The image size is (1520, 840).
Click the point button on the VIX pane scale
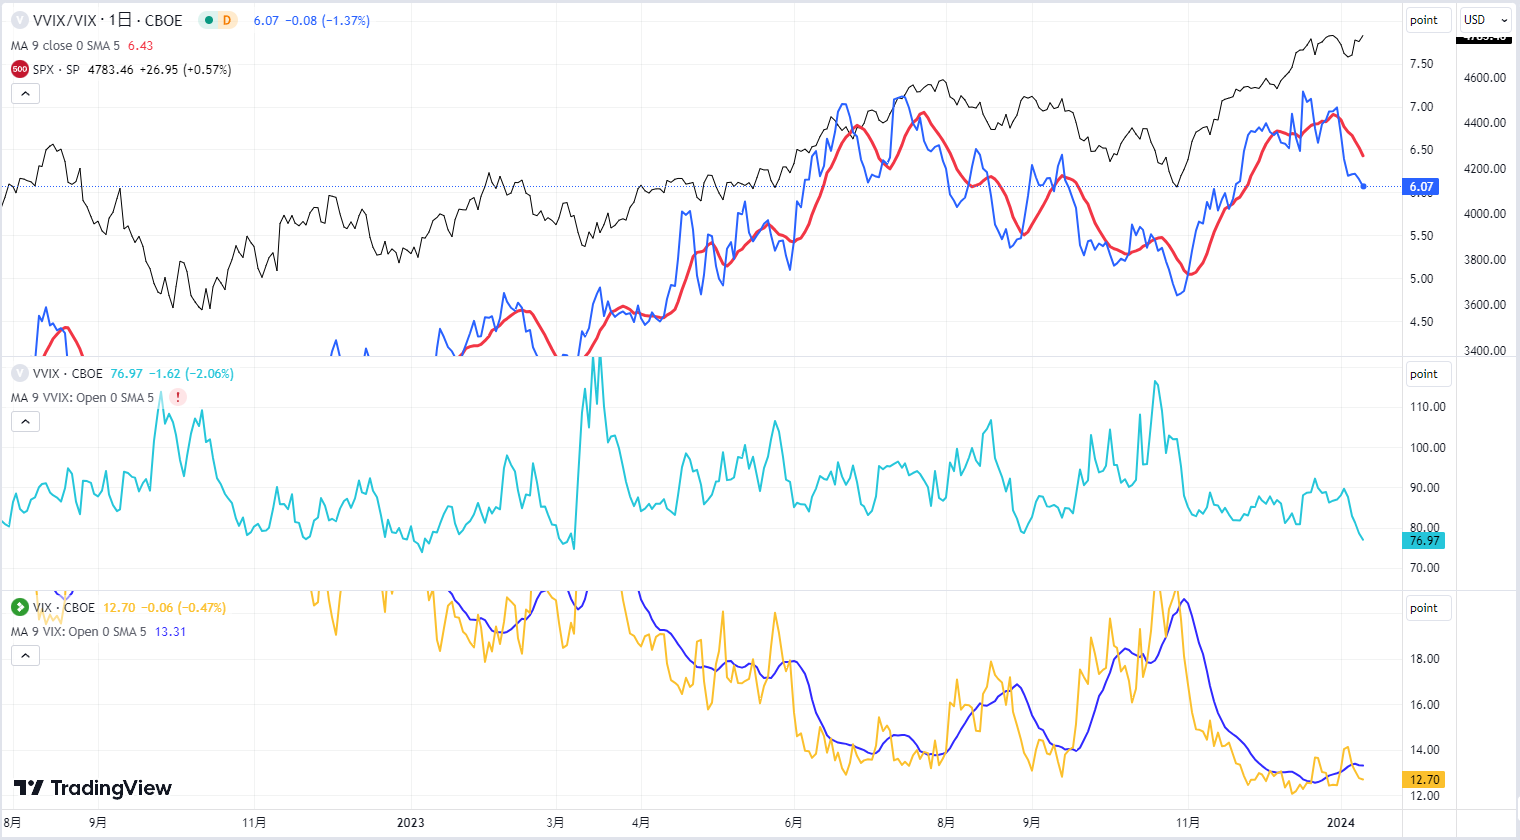pos(1424,608)
